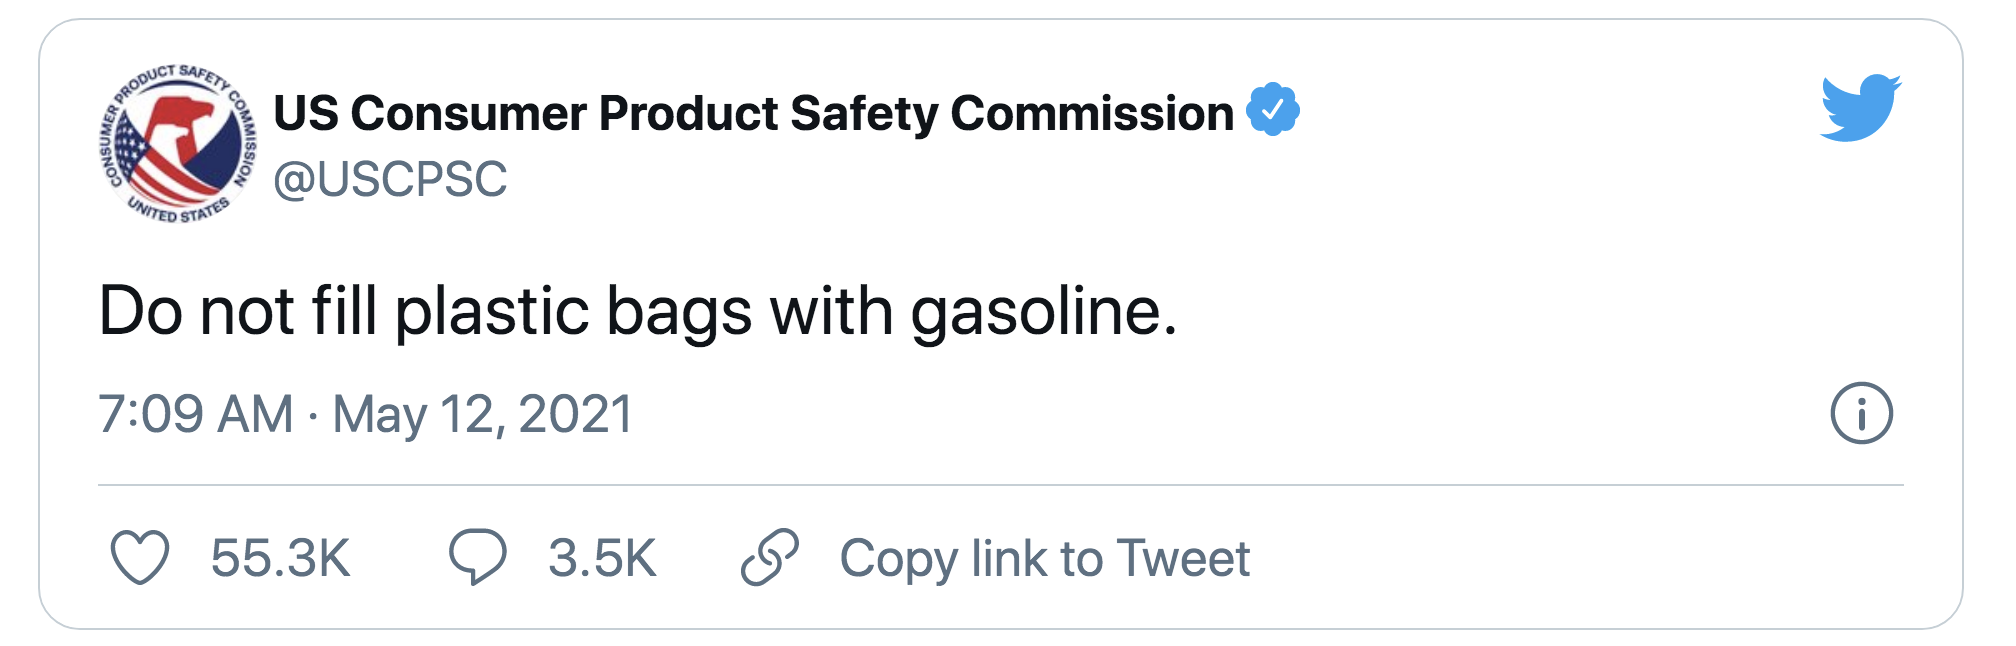Click the blue verified checkmark badge
Viewport: 2016px width, 646px height.
(1272, 111)
